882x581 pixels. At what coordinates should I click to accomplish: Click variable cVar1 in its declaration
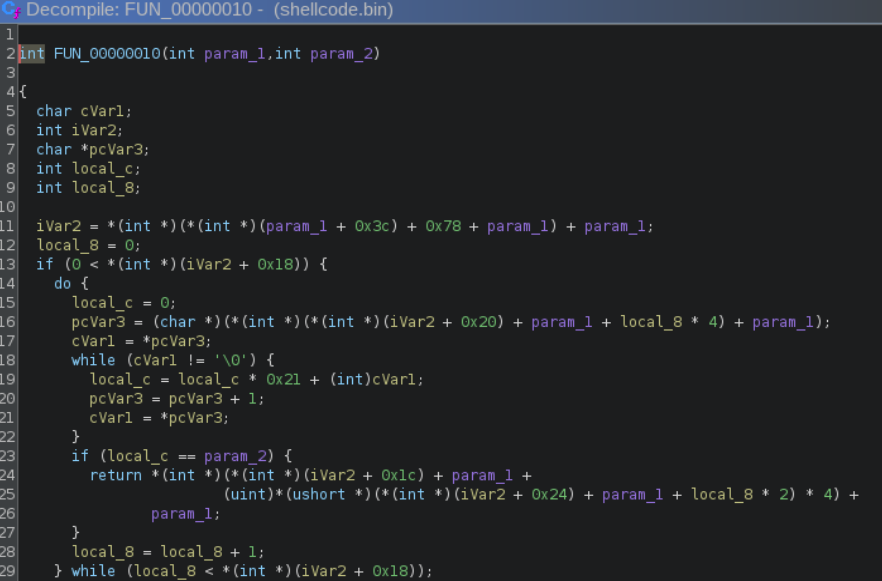102,111
